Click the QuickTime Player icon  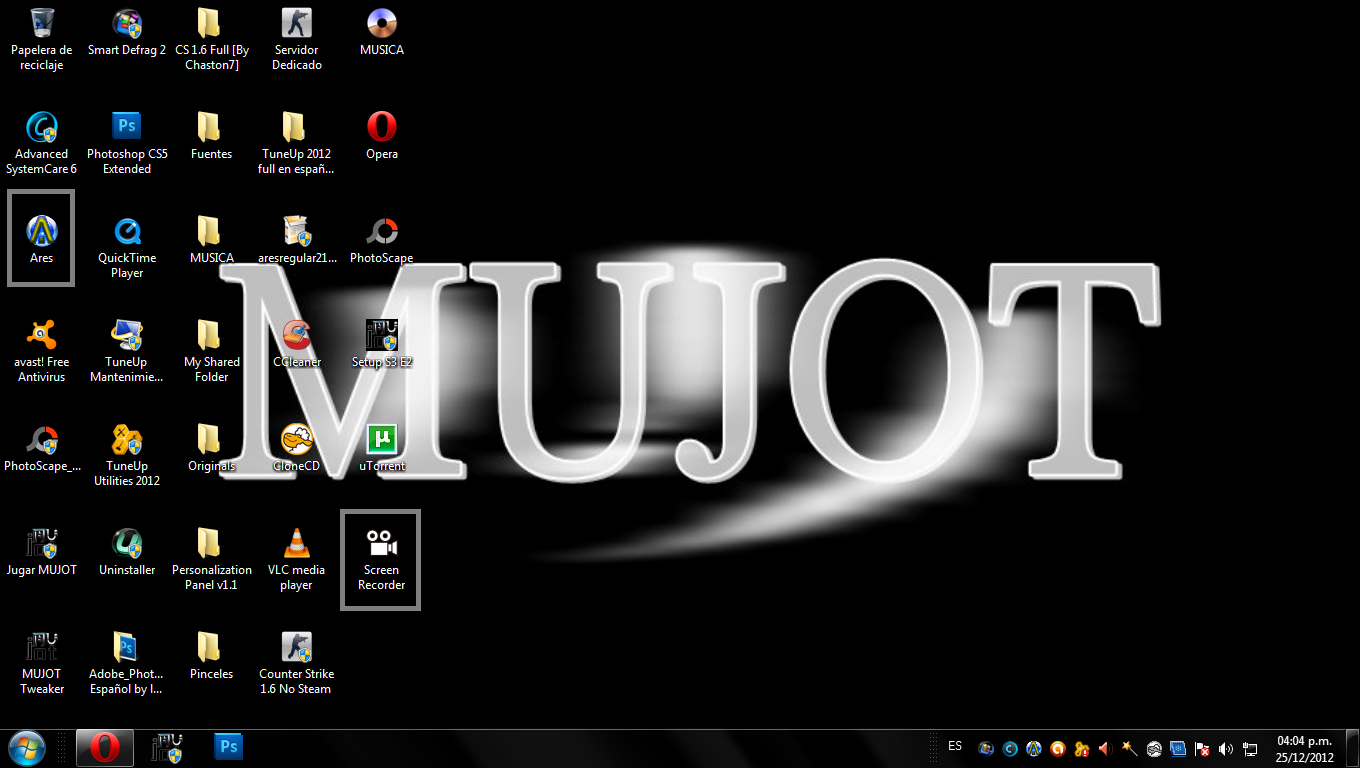(127, 232)
